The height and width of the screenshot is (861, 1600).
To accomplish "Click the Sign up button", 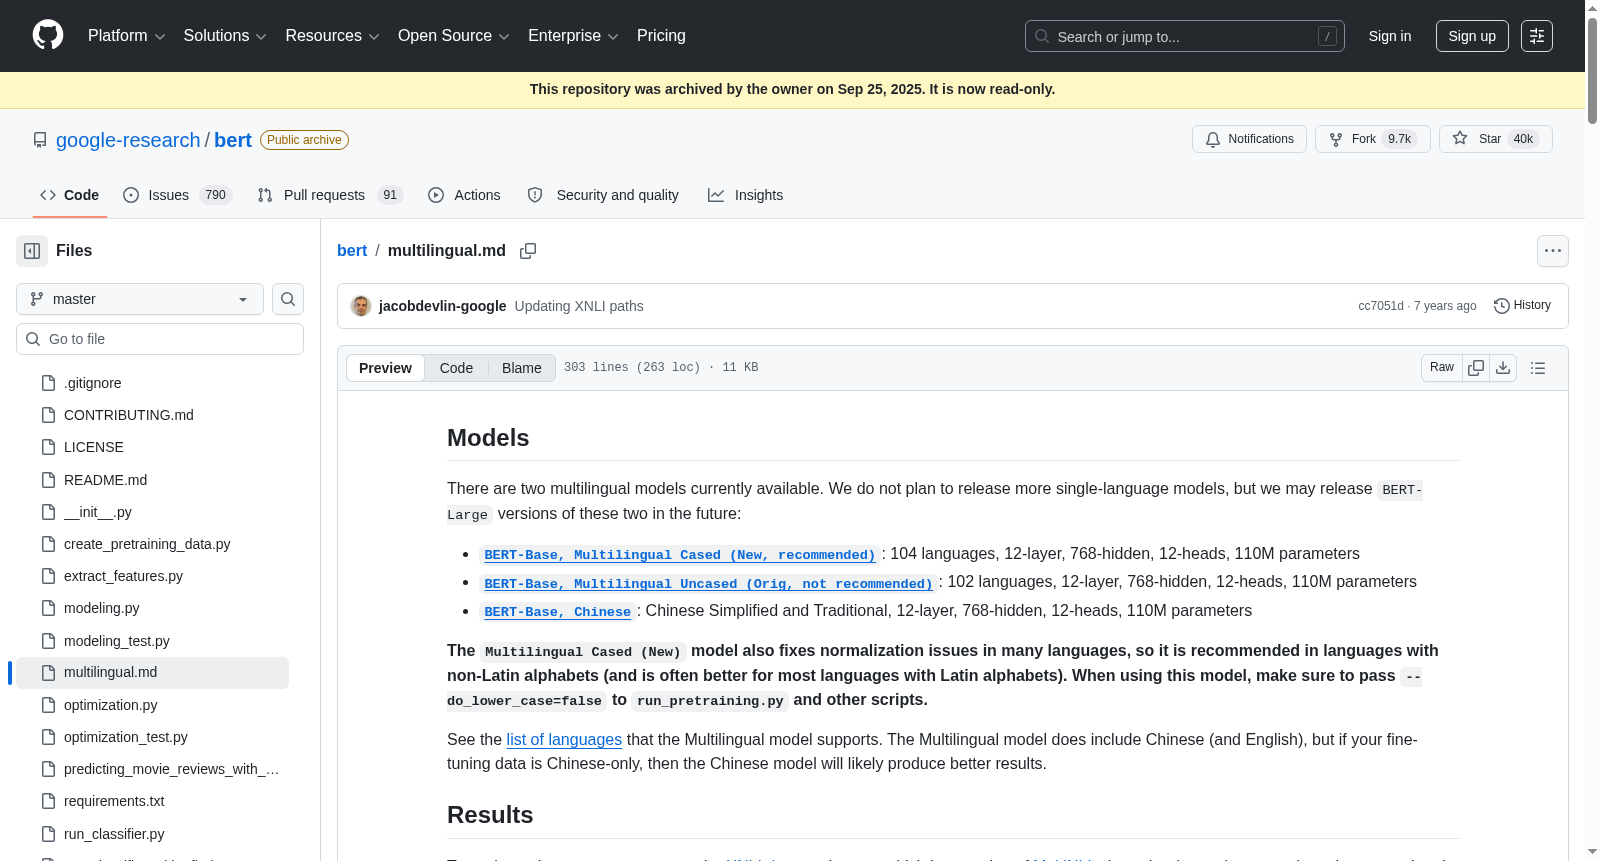I will click(x=1472, y=36).
